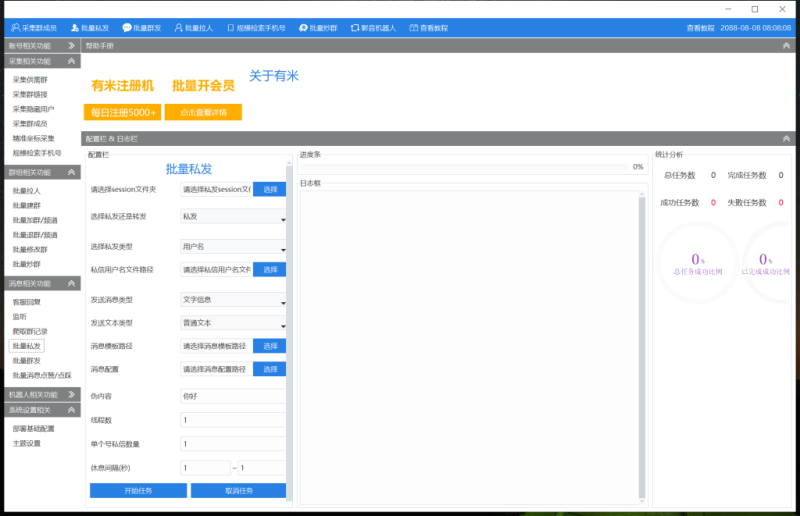
Task: Open the 选择私发类型 dropdown showing 用户名
Action: point(233,247)
